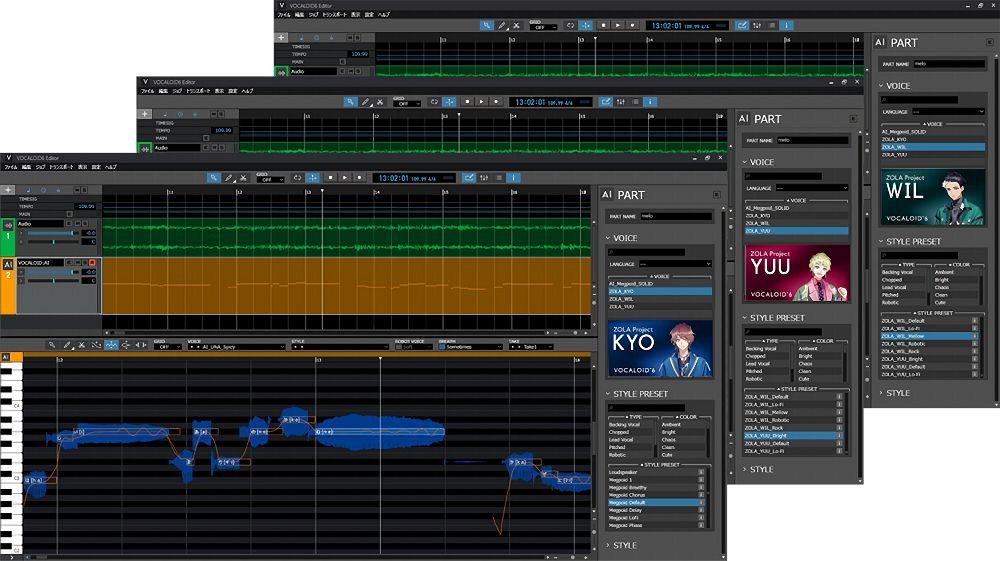Click the highlighted pitch curve tool in piano roll toolbar
The image size is (1000, 561).
(x=111, y=345)
